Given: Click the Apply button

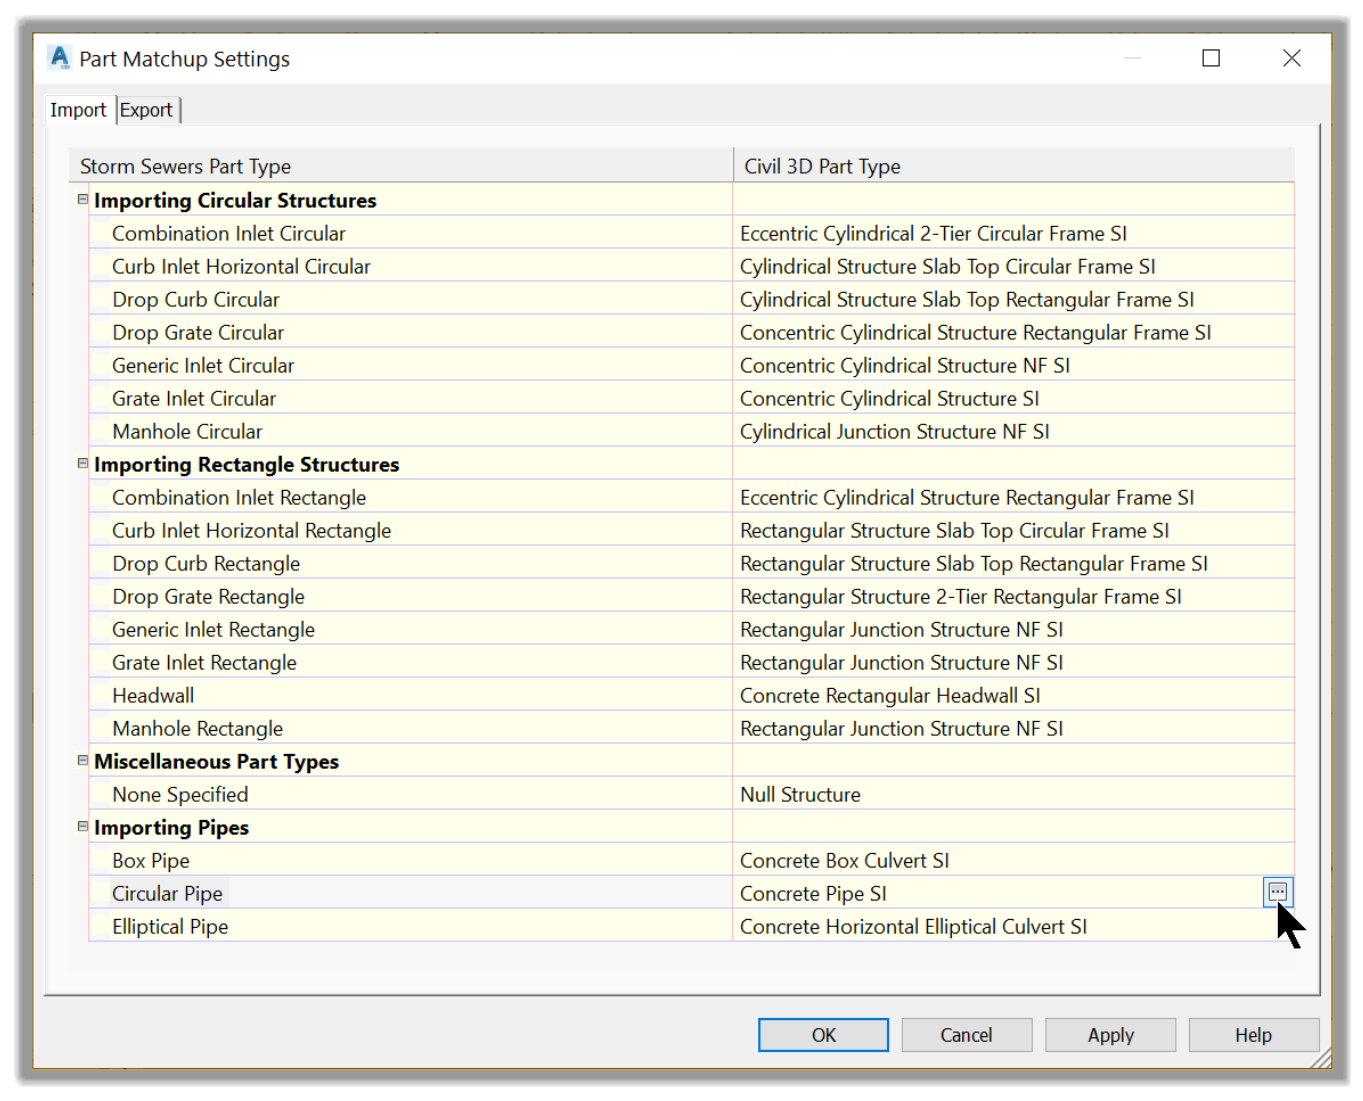Looking at the screenshot, I should pos(1110,1035).
